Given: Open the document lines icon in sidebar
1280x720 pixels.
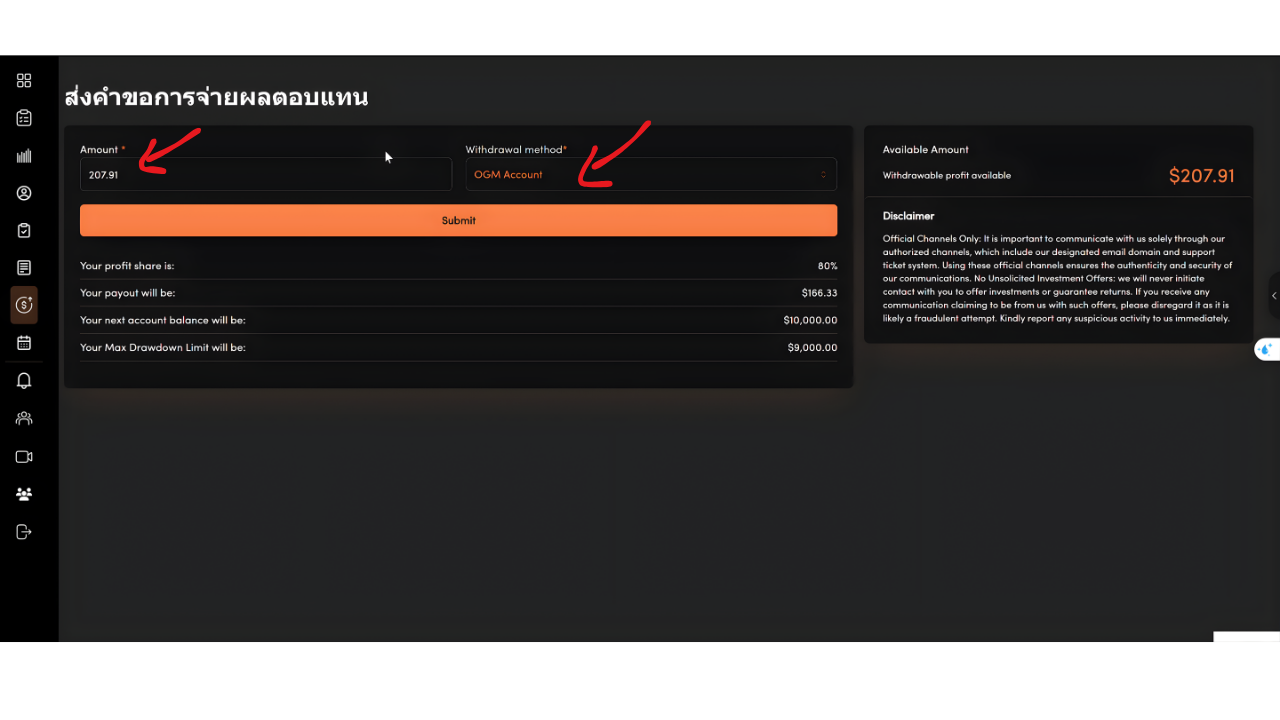Looking at the screenshot, I should point(24,268).
